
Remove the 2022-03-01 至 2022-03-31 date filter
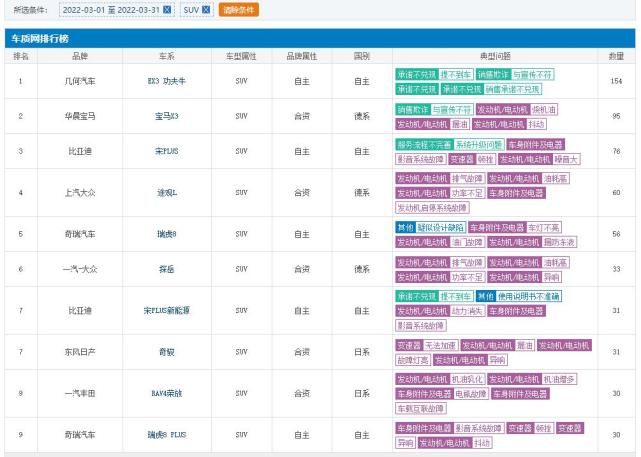point(167,9)
